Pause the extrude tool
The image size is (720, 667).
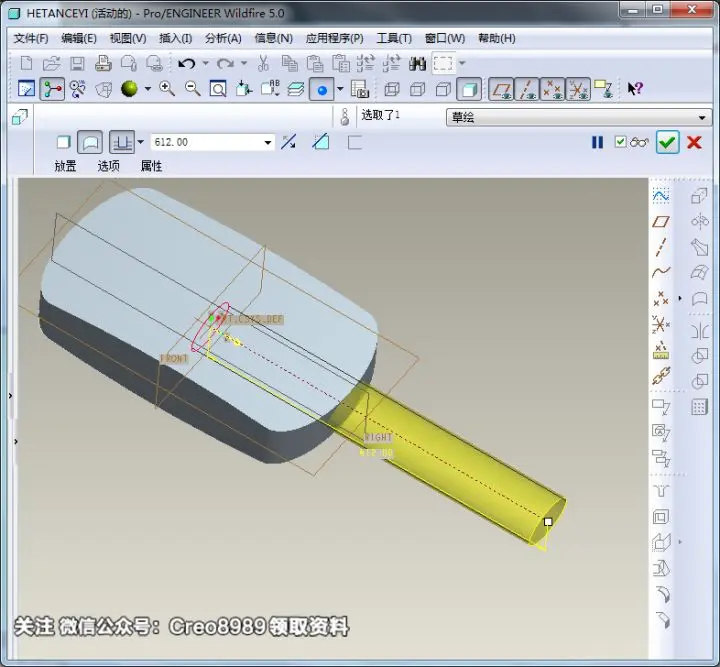pyautogui.click(x=597, y=142)
